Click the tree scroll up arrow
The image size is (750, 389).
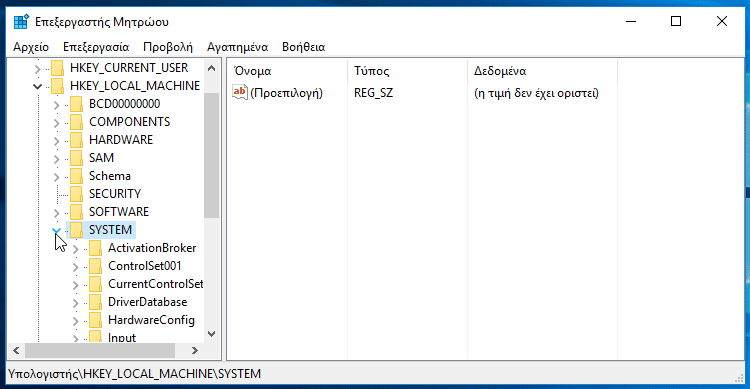211,68
